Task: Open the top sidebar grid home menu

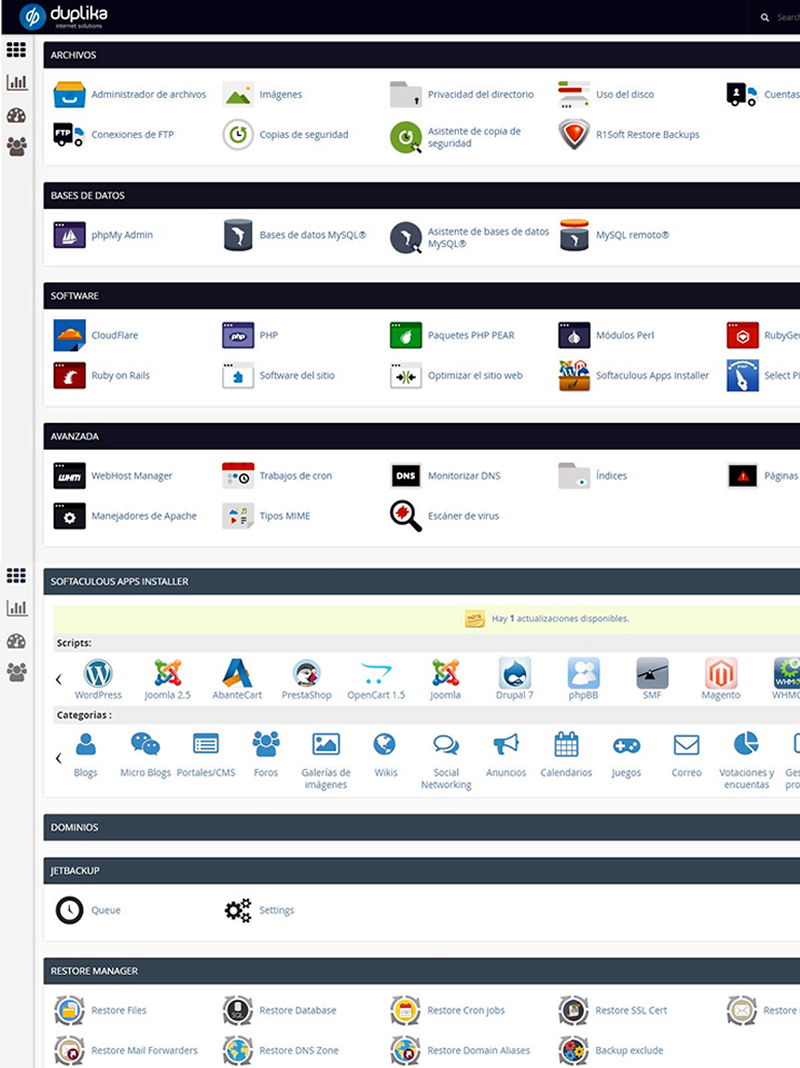Action: (x=16, y=50)
